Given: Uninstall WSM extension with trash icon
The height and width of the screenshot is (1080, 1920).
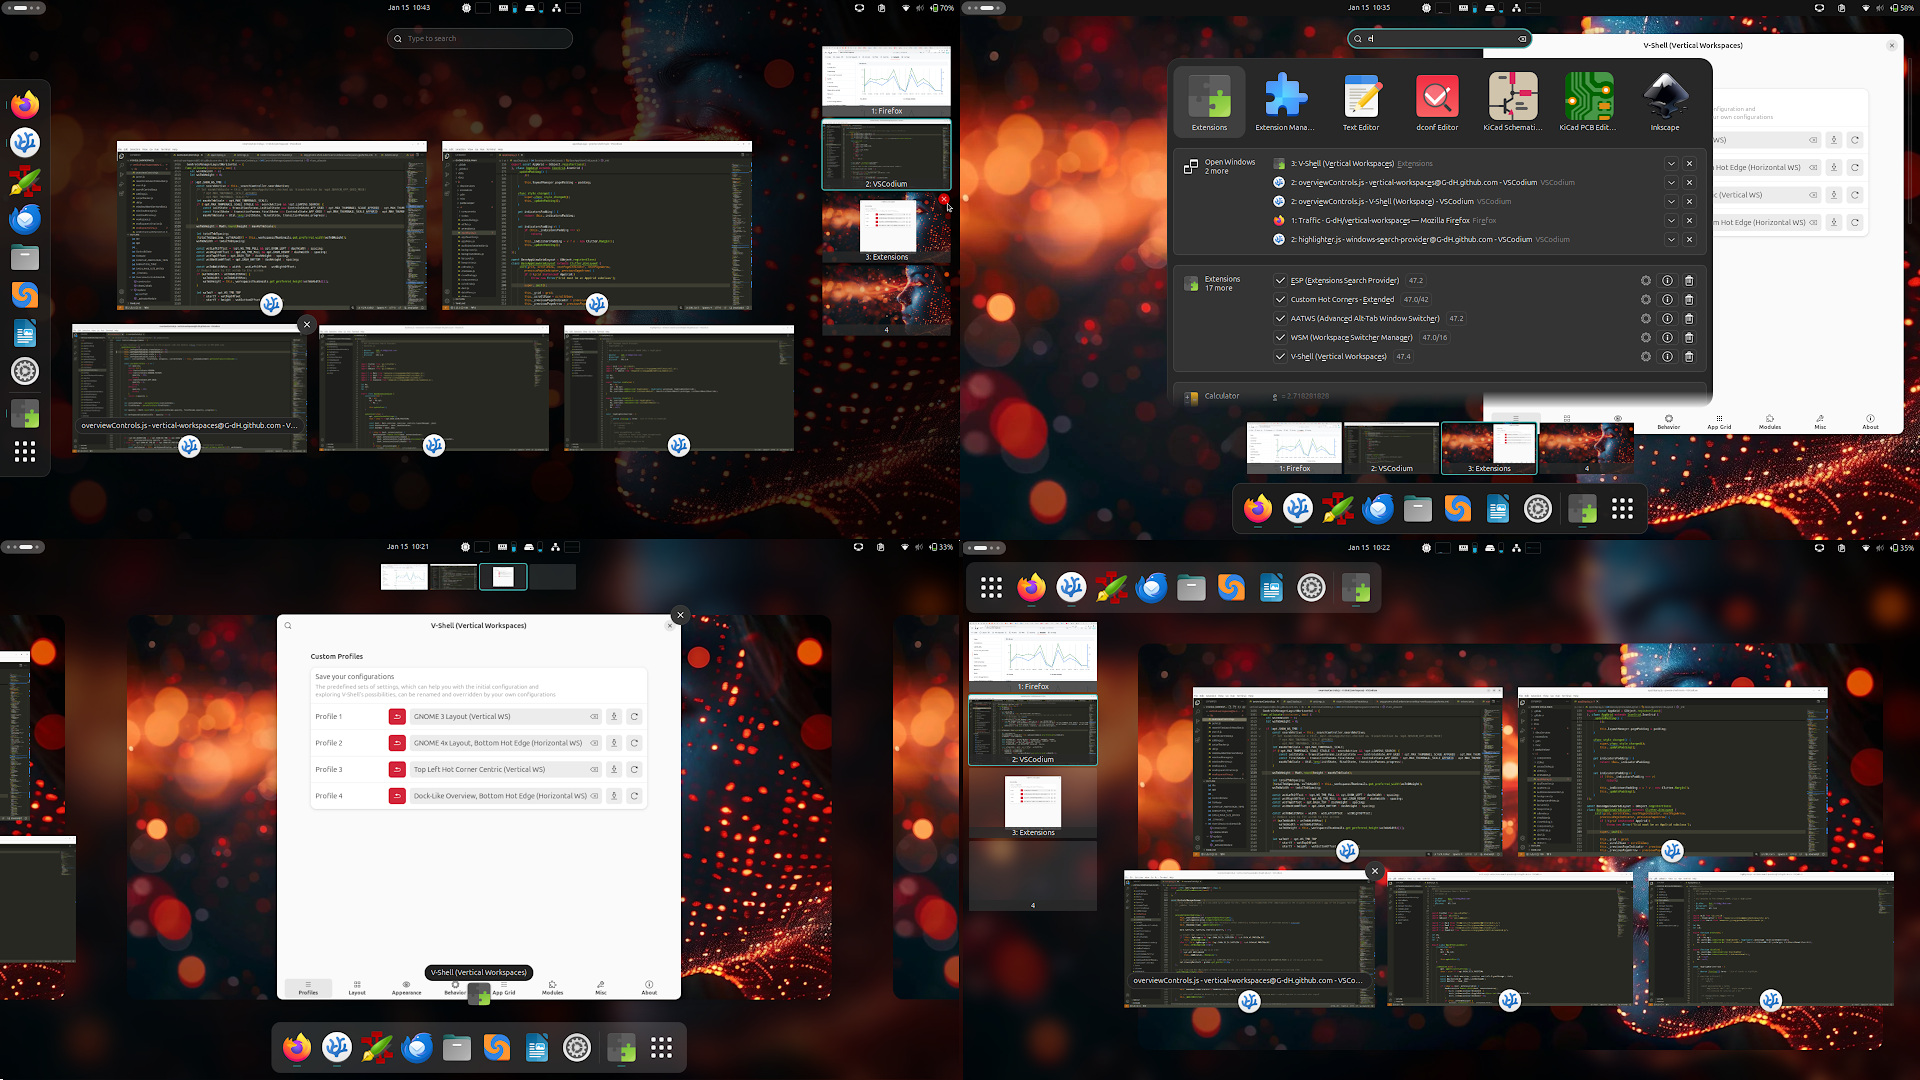Looking at the screenshot, I should [x=1689, y=338].
